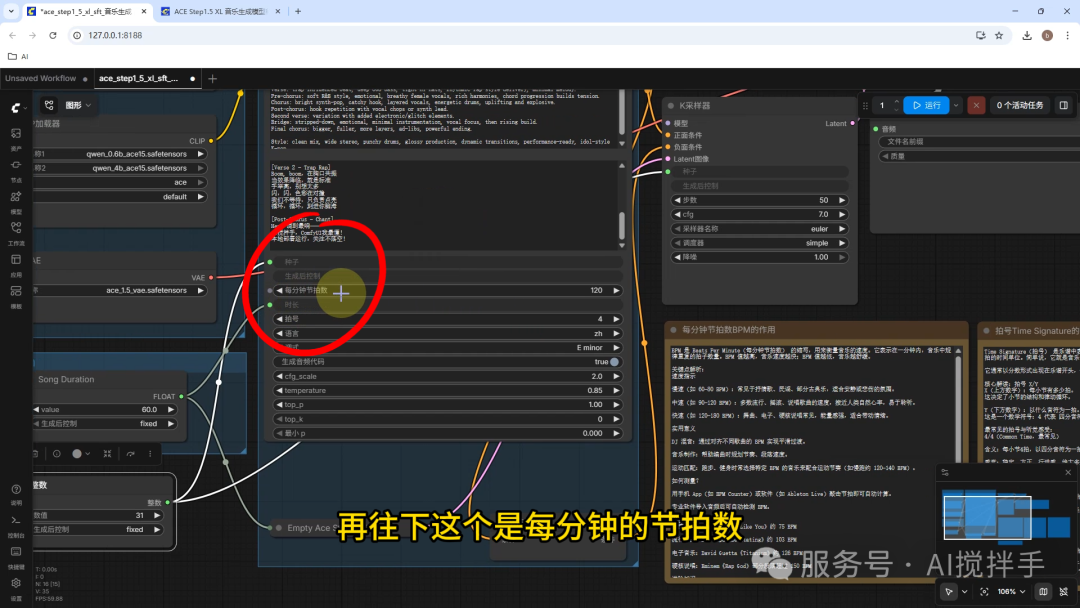Increase cfg 7.0 with right arrow
The height and width of the screenshot is (608, 1080).
tap(842, 215)
